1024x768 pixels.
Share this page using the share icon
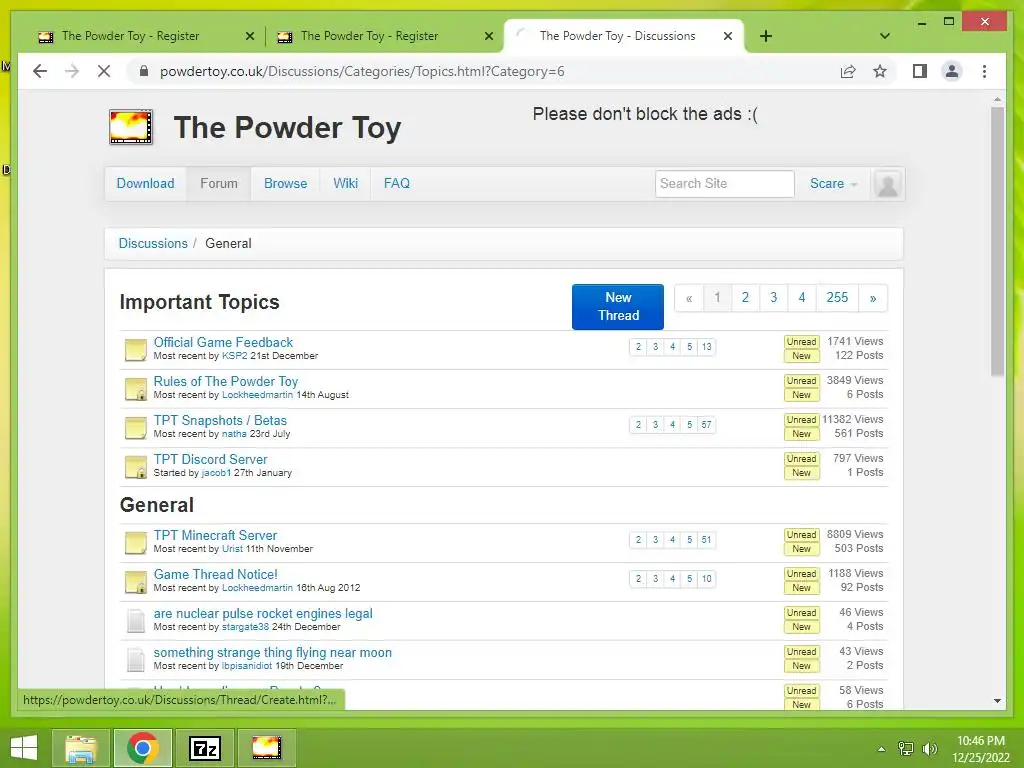[848, 71]
